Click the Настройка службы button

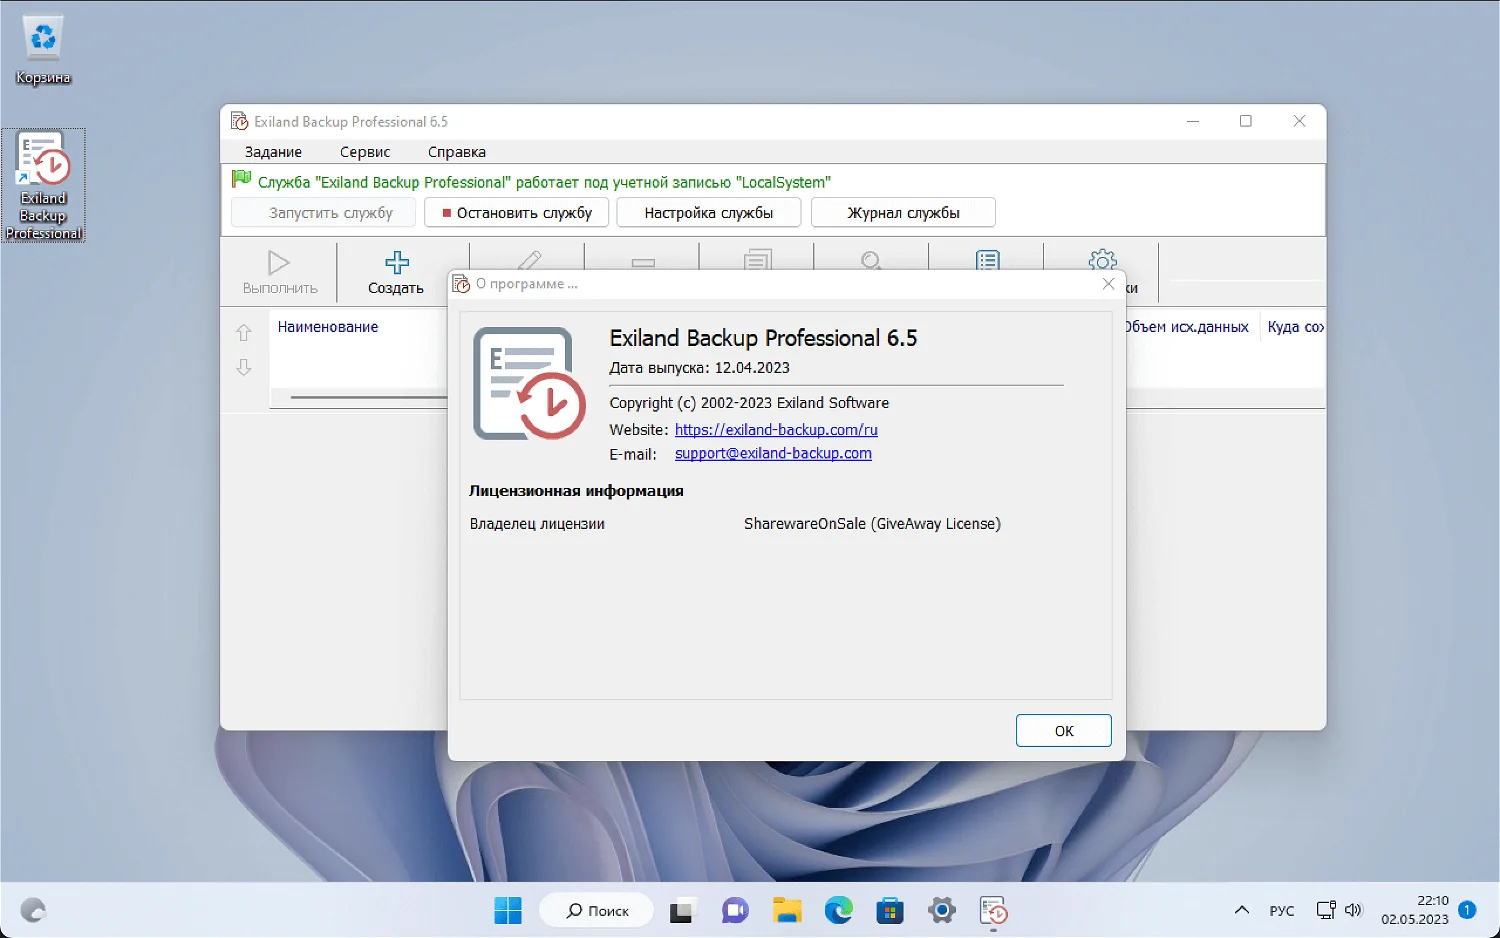[x=709, y=213]
